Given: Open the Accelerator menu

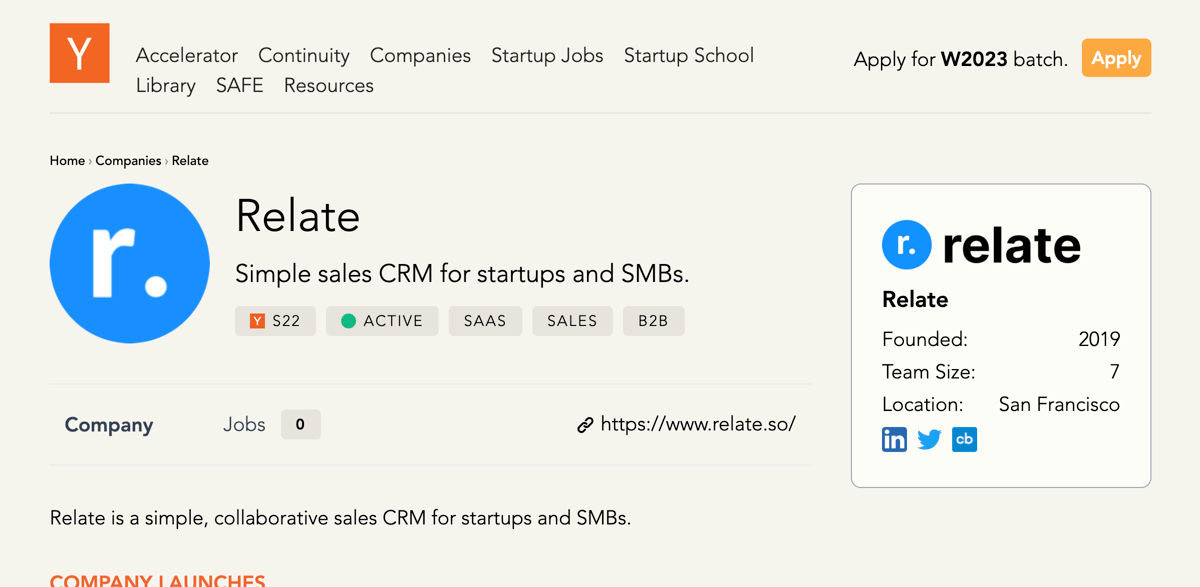Looking at the screenshot, I should [x=187, y=55].
